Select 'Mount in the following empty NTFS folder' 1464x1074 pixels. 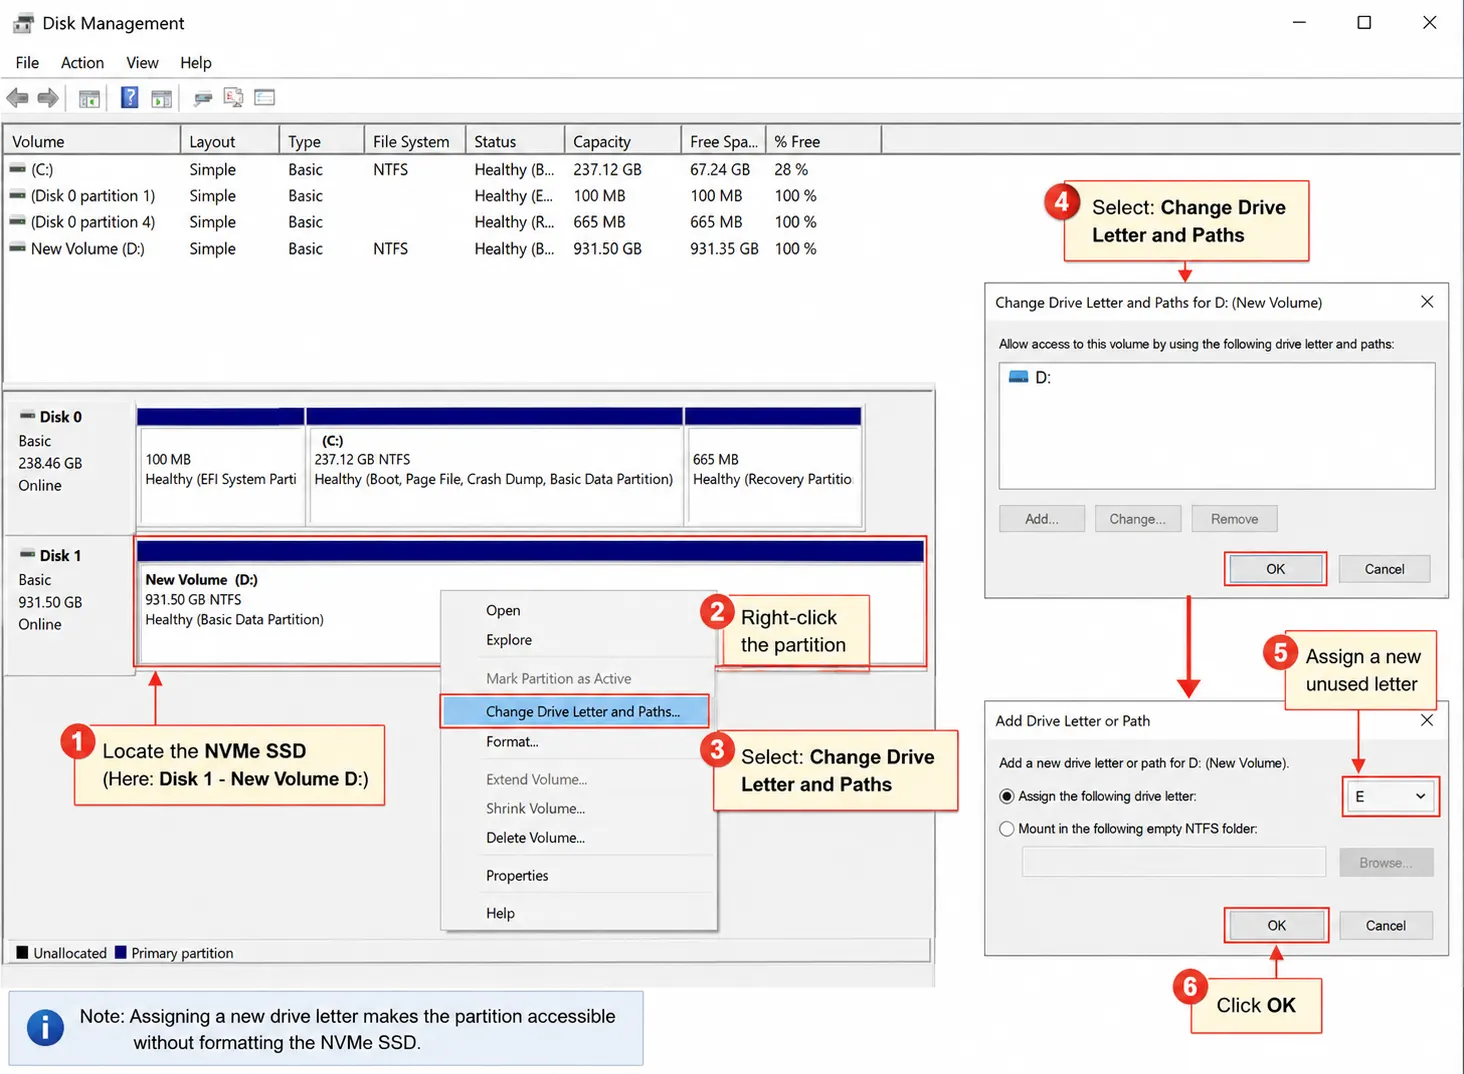(1007, 828)
